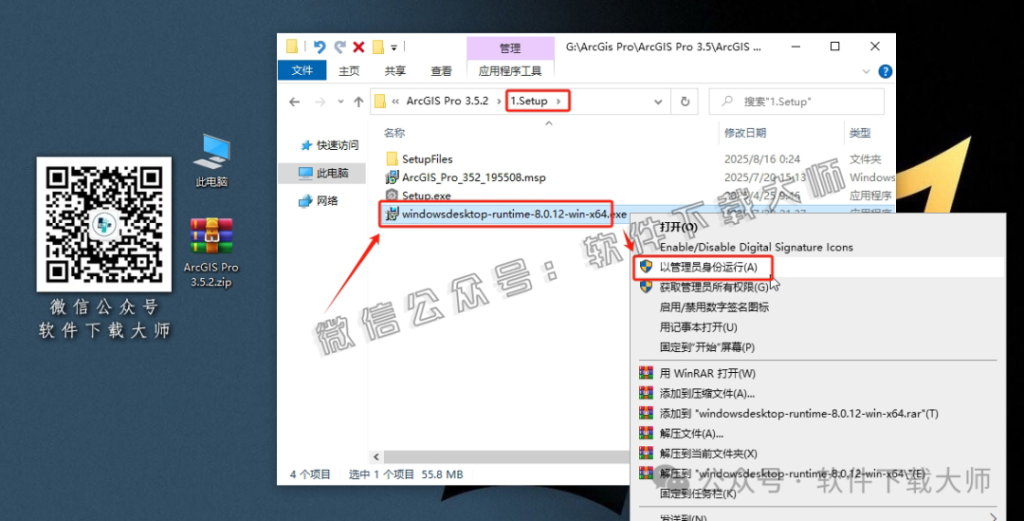Go forward with the forward arrow

[320, 101]
